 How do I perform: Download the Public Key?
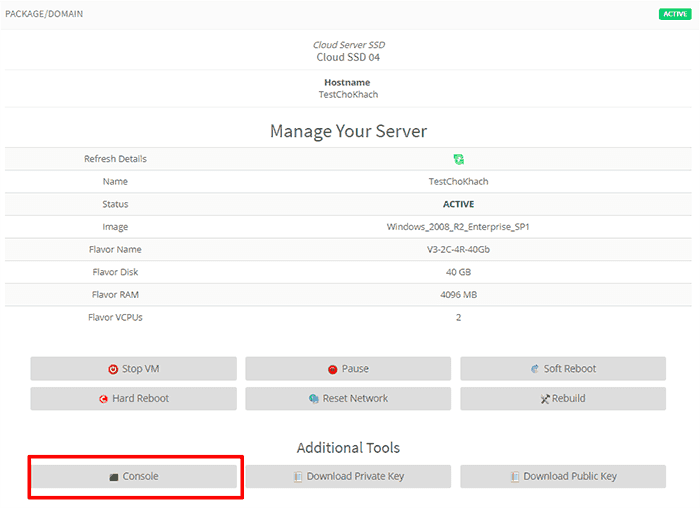563,476
